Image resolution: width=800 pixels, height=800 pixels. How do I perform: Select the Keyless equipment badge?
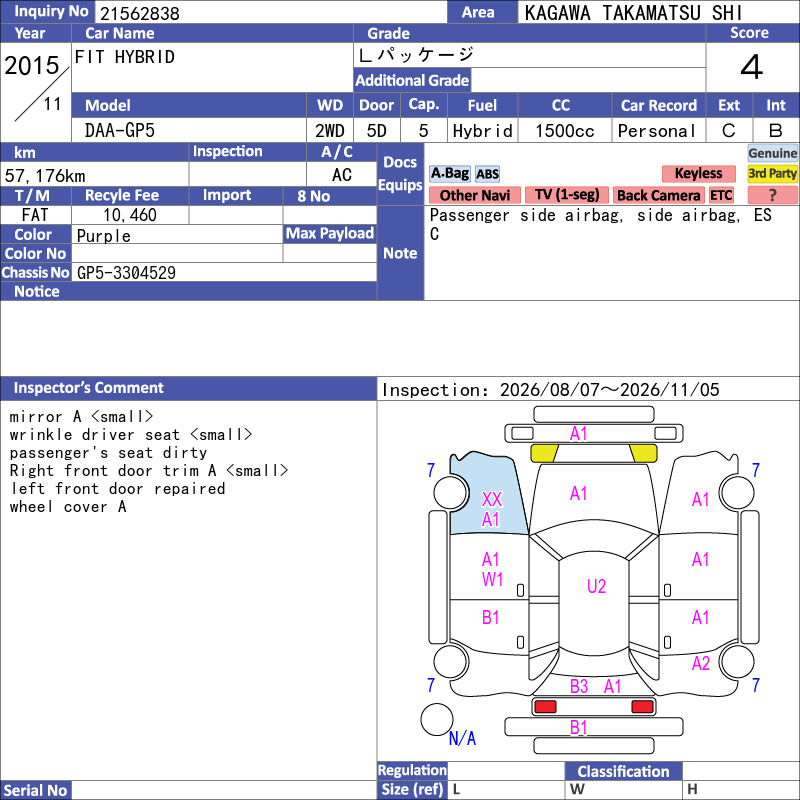coord(698,173)
